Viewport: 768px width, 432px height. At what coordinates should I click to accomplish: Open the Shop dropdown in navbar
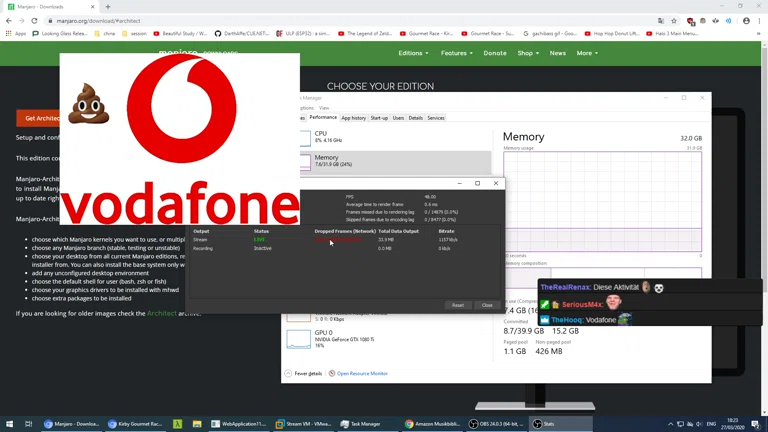(528, 53)
